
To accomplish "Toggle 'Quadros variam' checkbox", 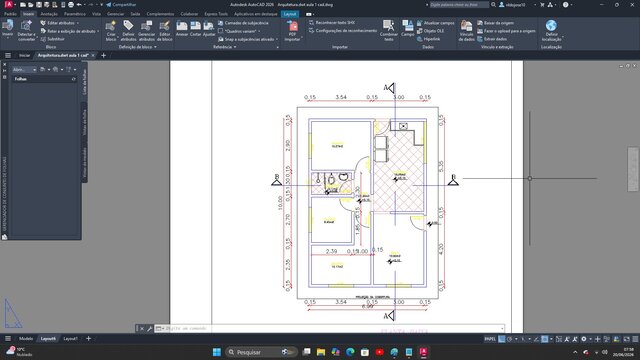I will point(220,31).
